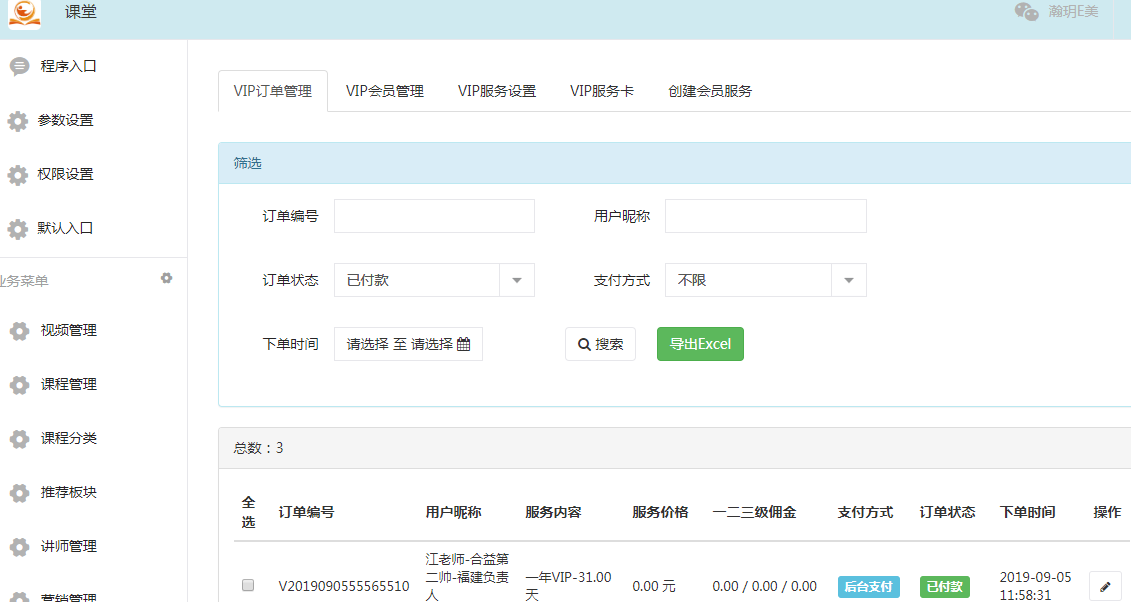Open the VIP服务设置 tab
The width and height of the screenshot is (1131, 602).
497,91
